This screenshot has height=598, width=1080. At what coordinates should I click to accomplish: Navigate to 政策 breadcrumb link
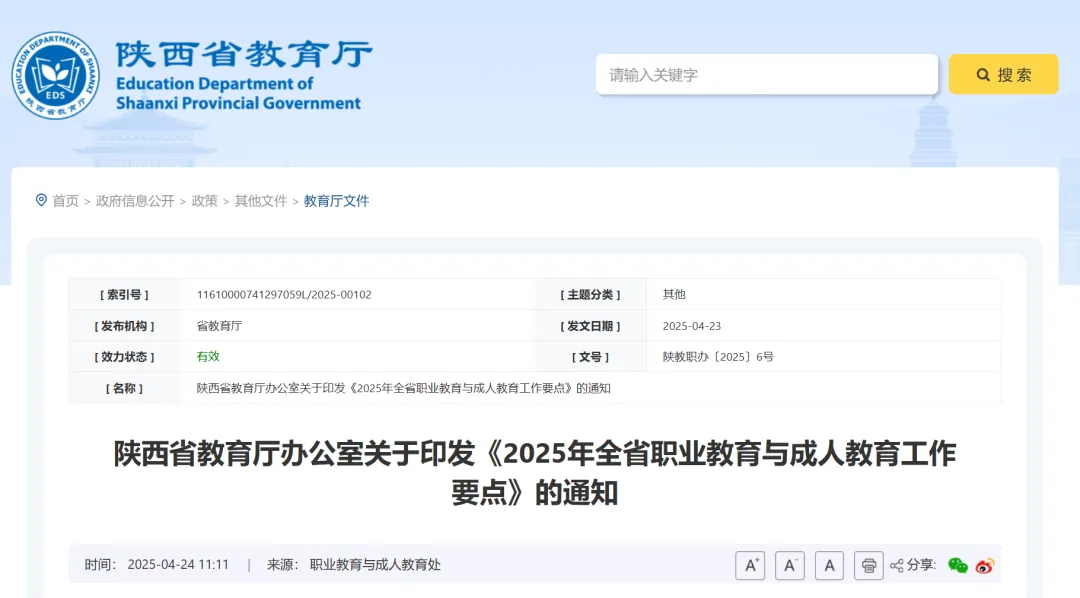pyautogui.click(x=204, y=201)
